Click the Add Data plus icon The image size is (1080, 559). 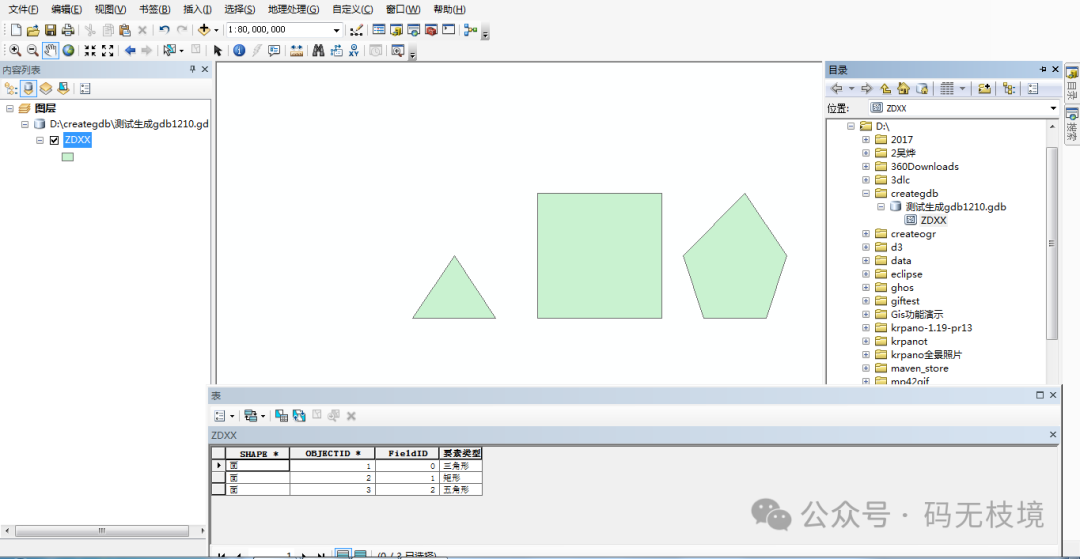point(204,30)
